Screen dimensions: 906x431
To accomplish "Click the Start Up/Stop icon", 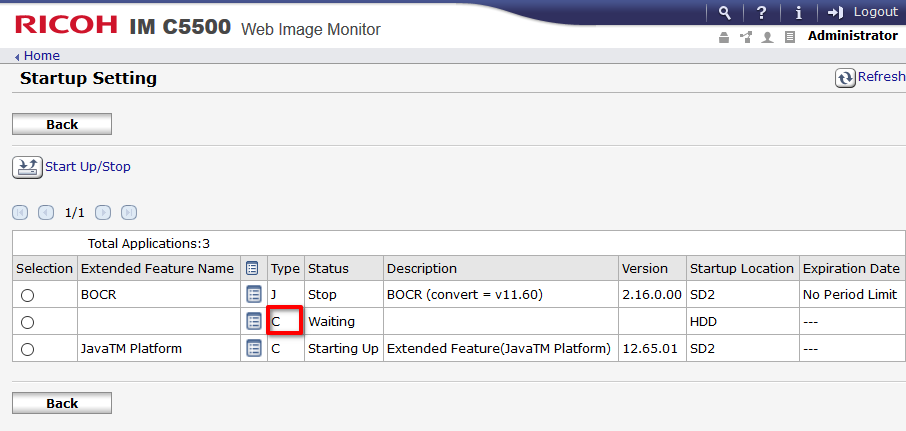I will click(x=27, y=167).
